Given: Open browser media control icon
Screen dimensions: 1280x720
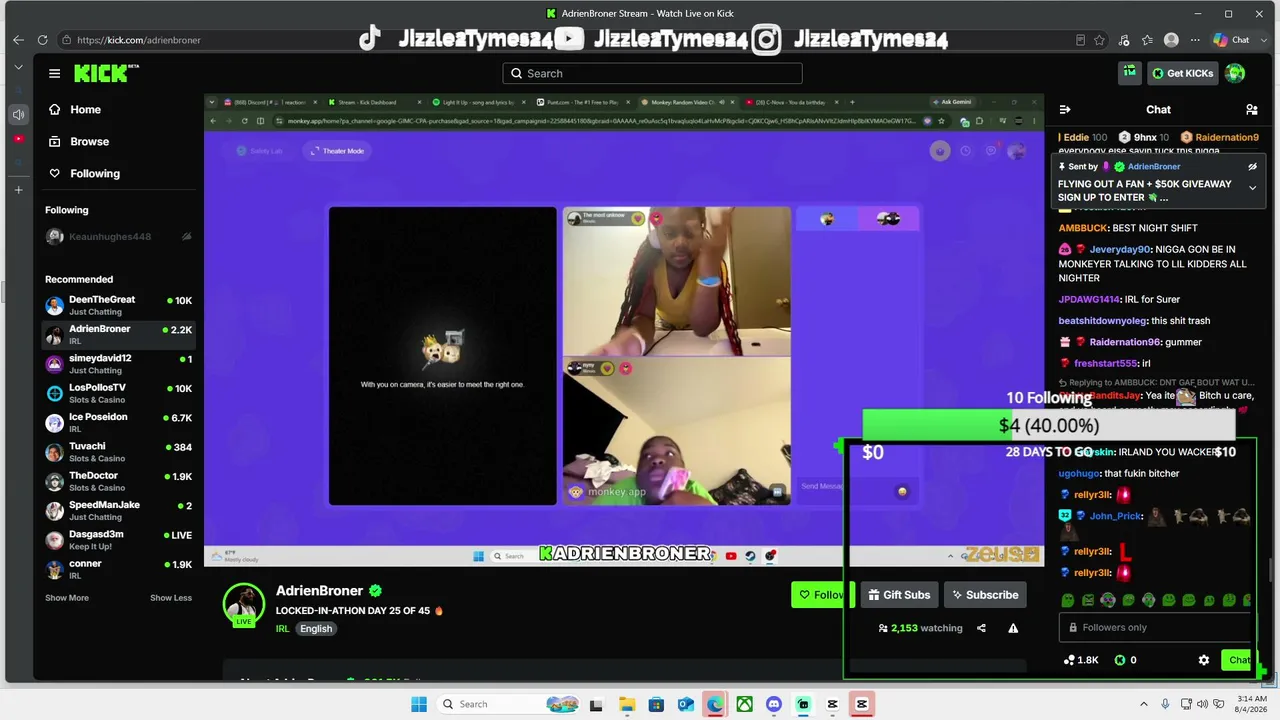Looking at the screenshot, I should [1124, 40].
